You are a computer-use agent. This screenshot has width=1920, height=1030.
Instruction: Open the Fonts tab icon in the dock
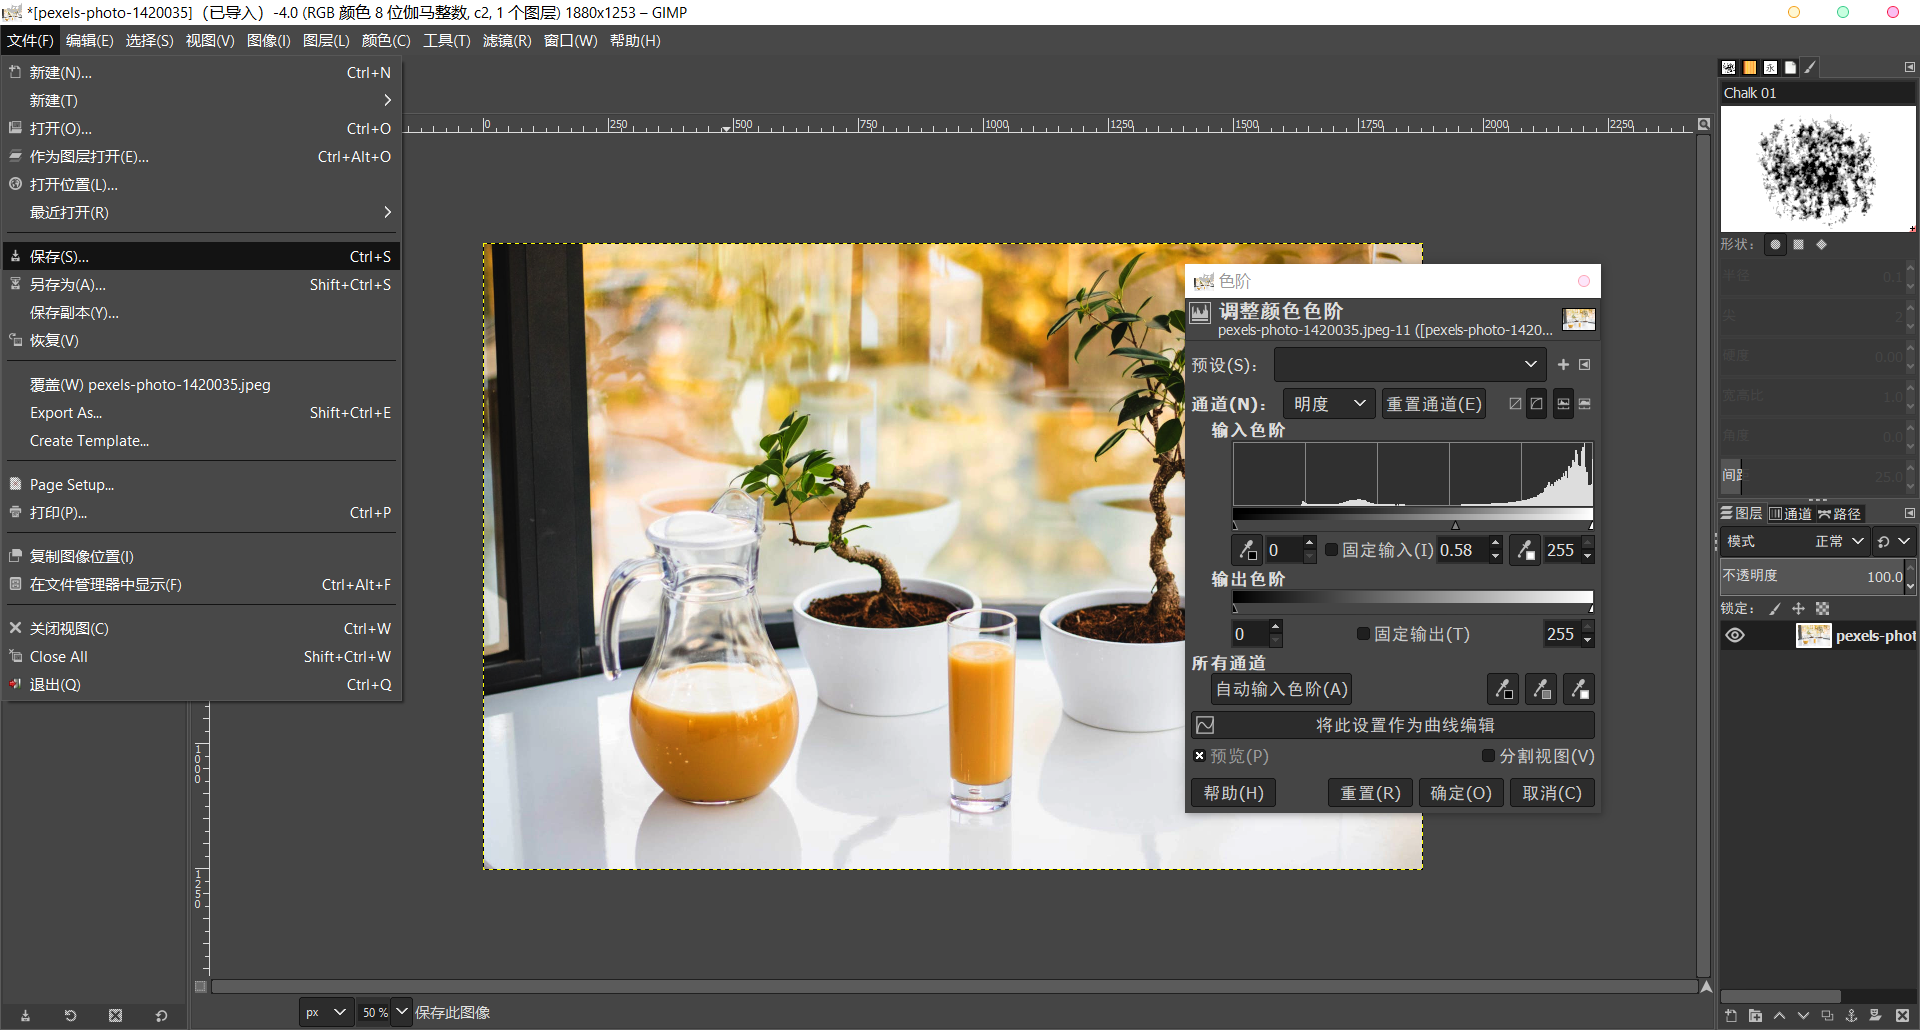click(x=1770, y=68)
